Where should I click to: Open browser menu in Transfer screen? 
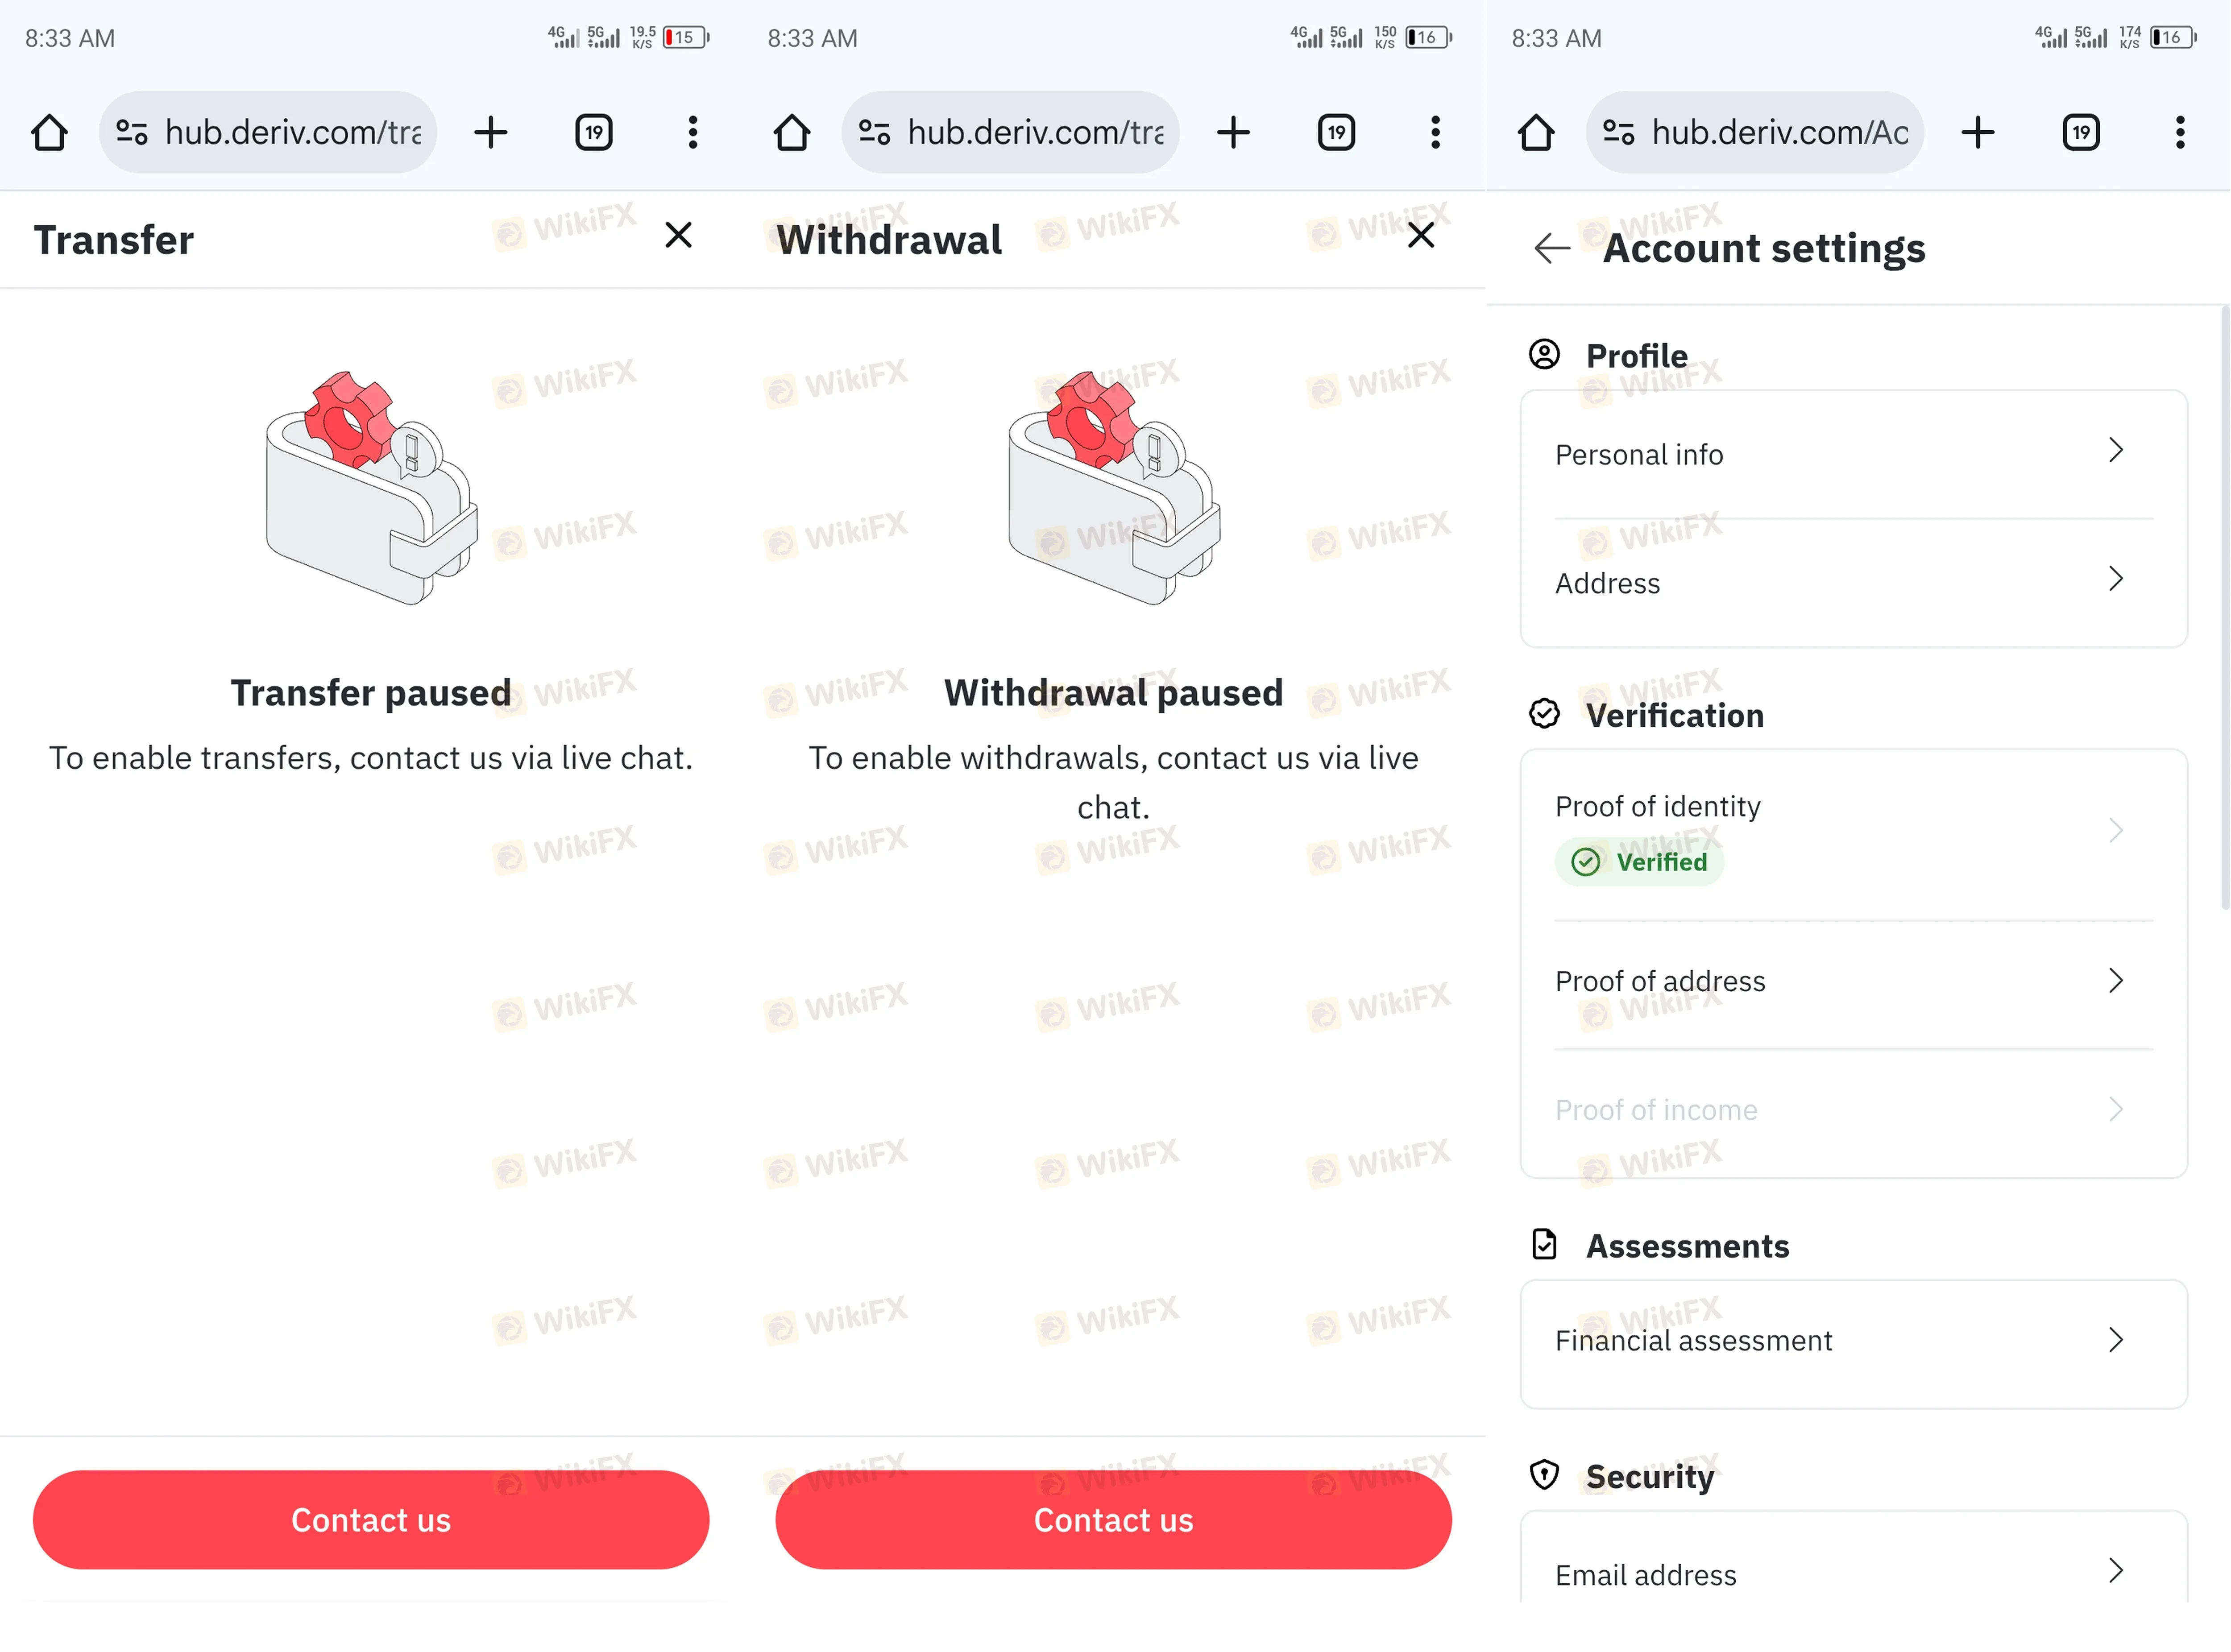692,132
